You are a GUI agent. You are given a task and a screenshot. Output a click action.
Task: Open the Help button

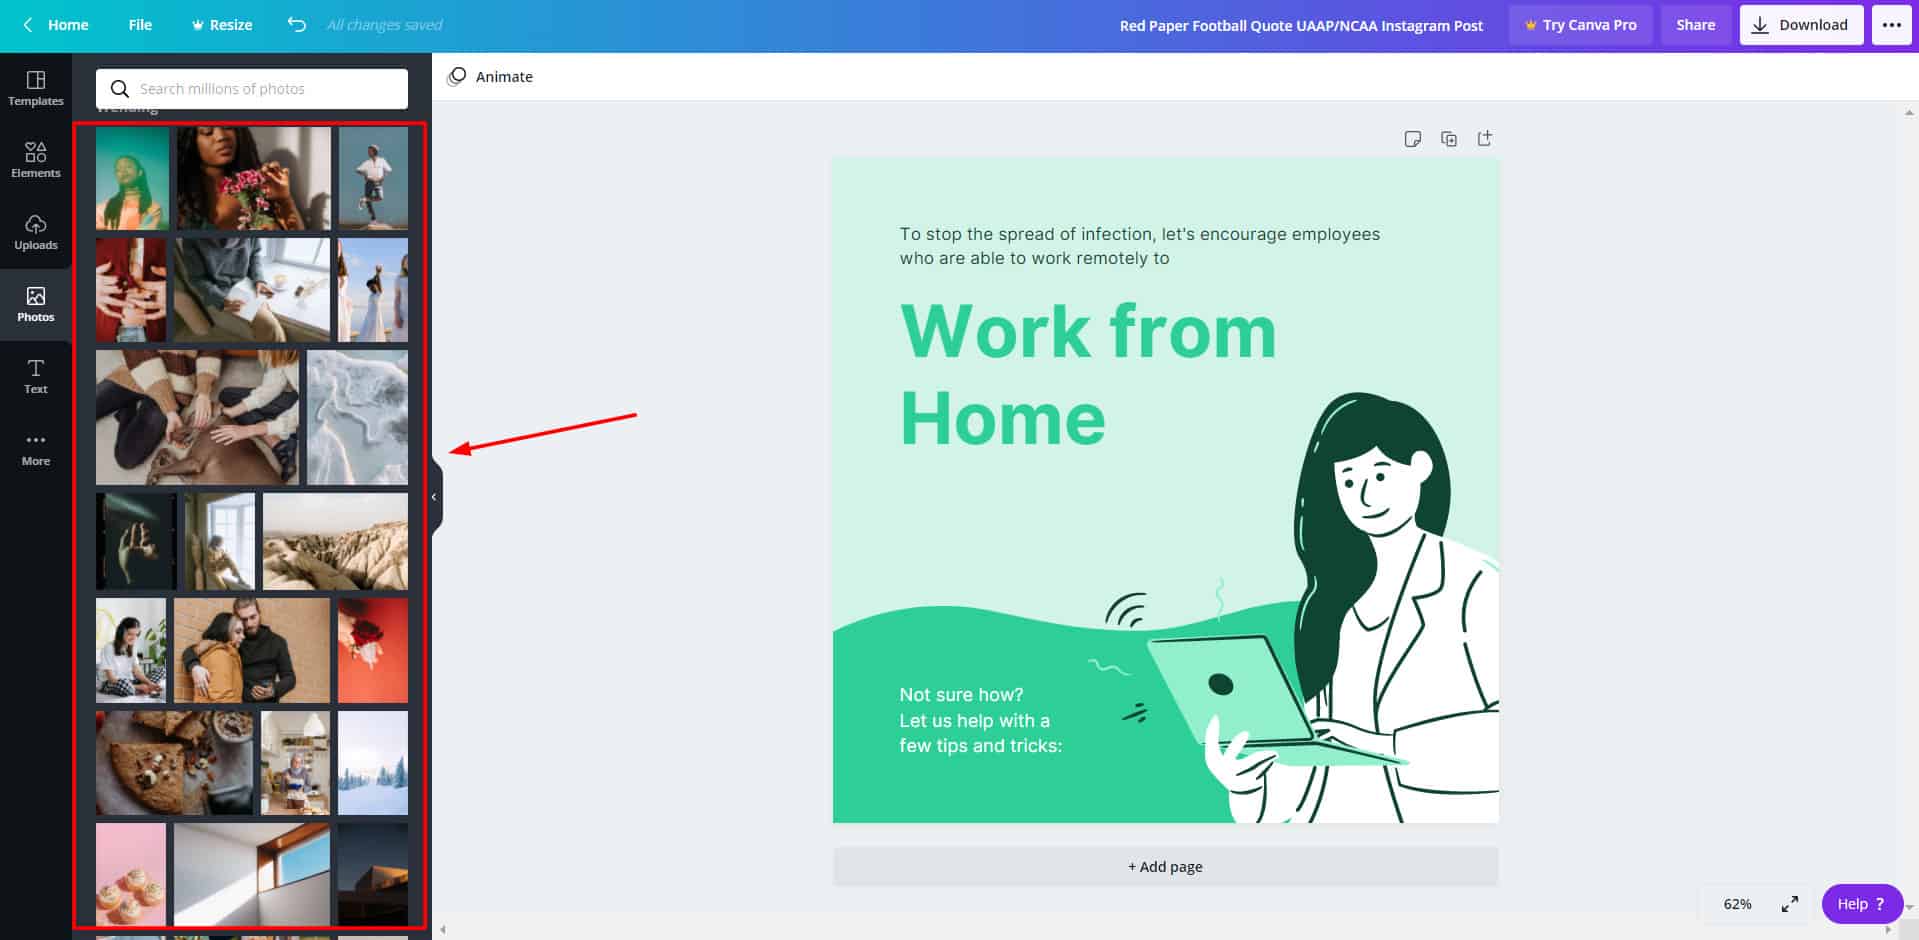(1862, 904)
